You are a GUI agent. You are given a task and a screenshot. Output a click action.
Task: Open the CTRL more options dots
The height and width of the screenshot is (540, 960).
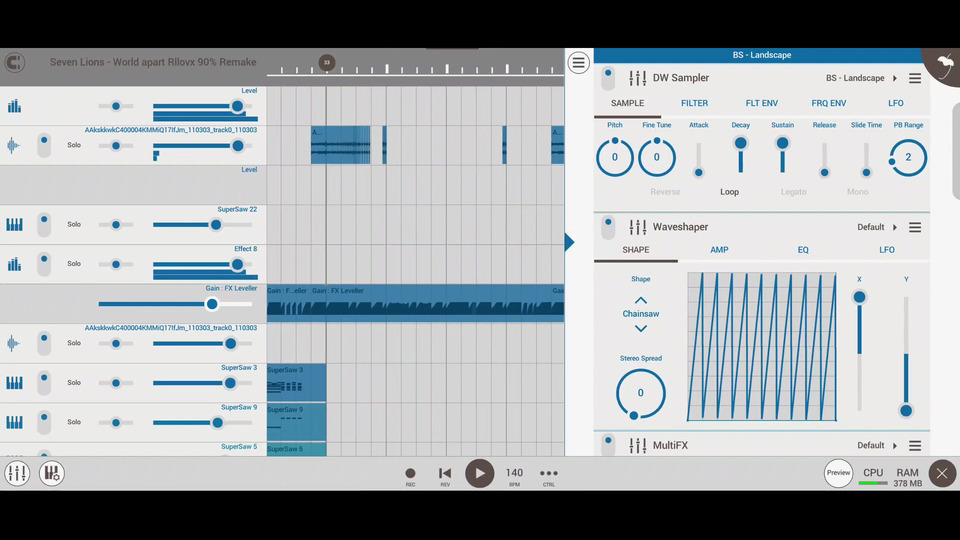point(549,473)
